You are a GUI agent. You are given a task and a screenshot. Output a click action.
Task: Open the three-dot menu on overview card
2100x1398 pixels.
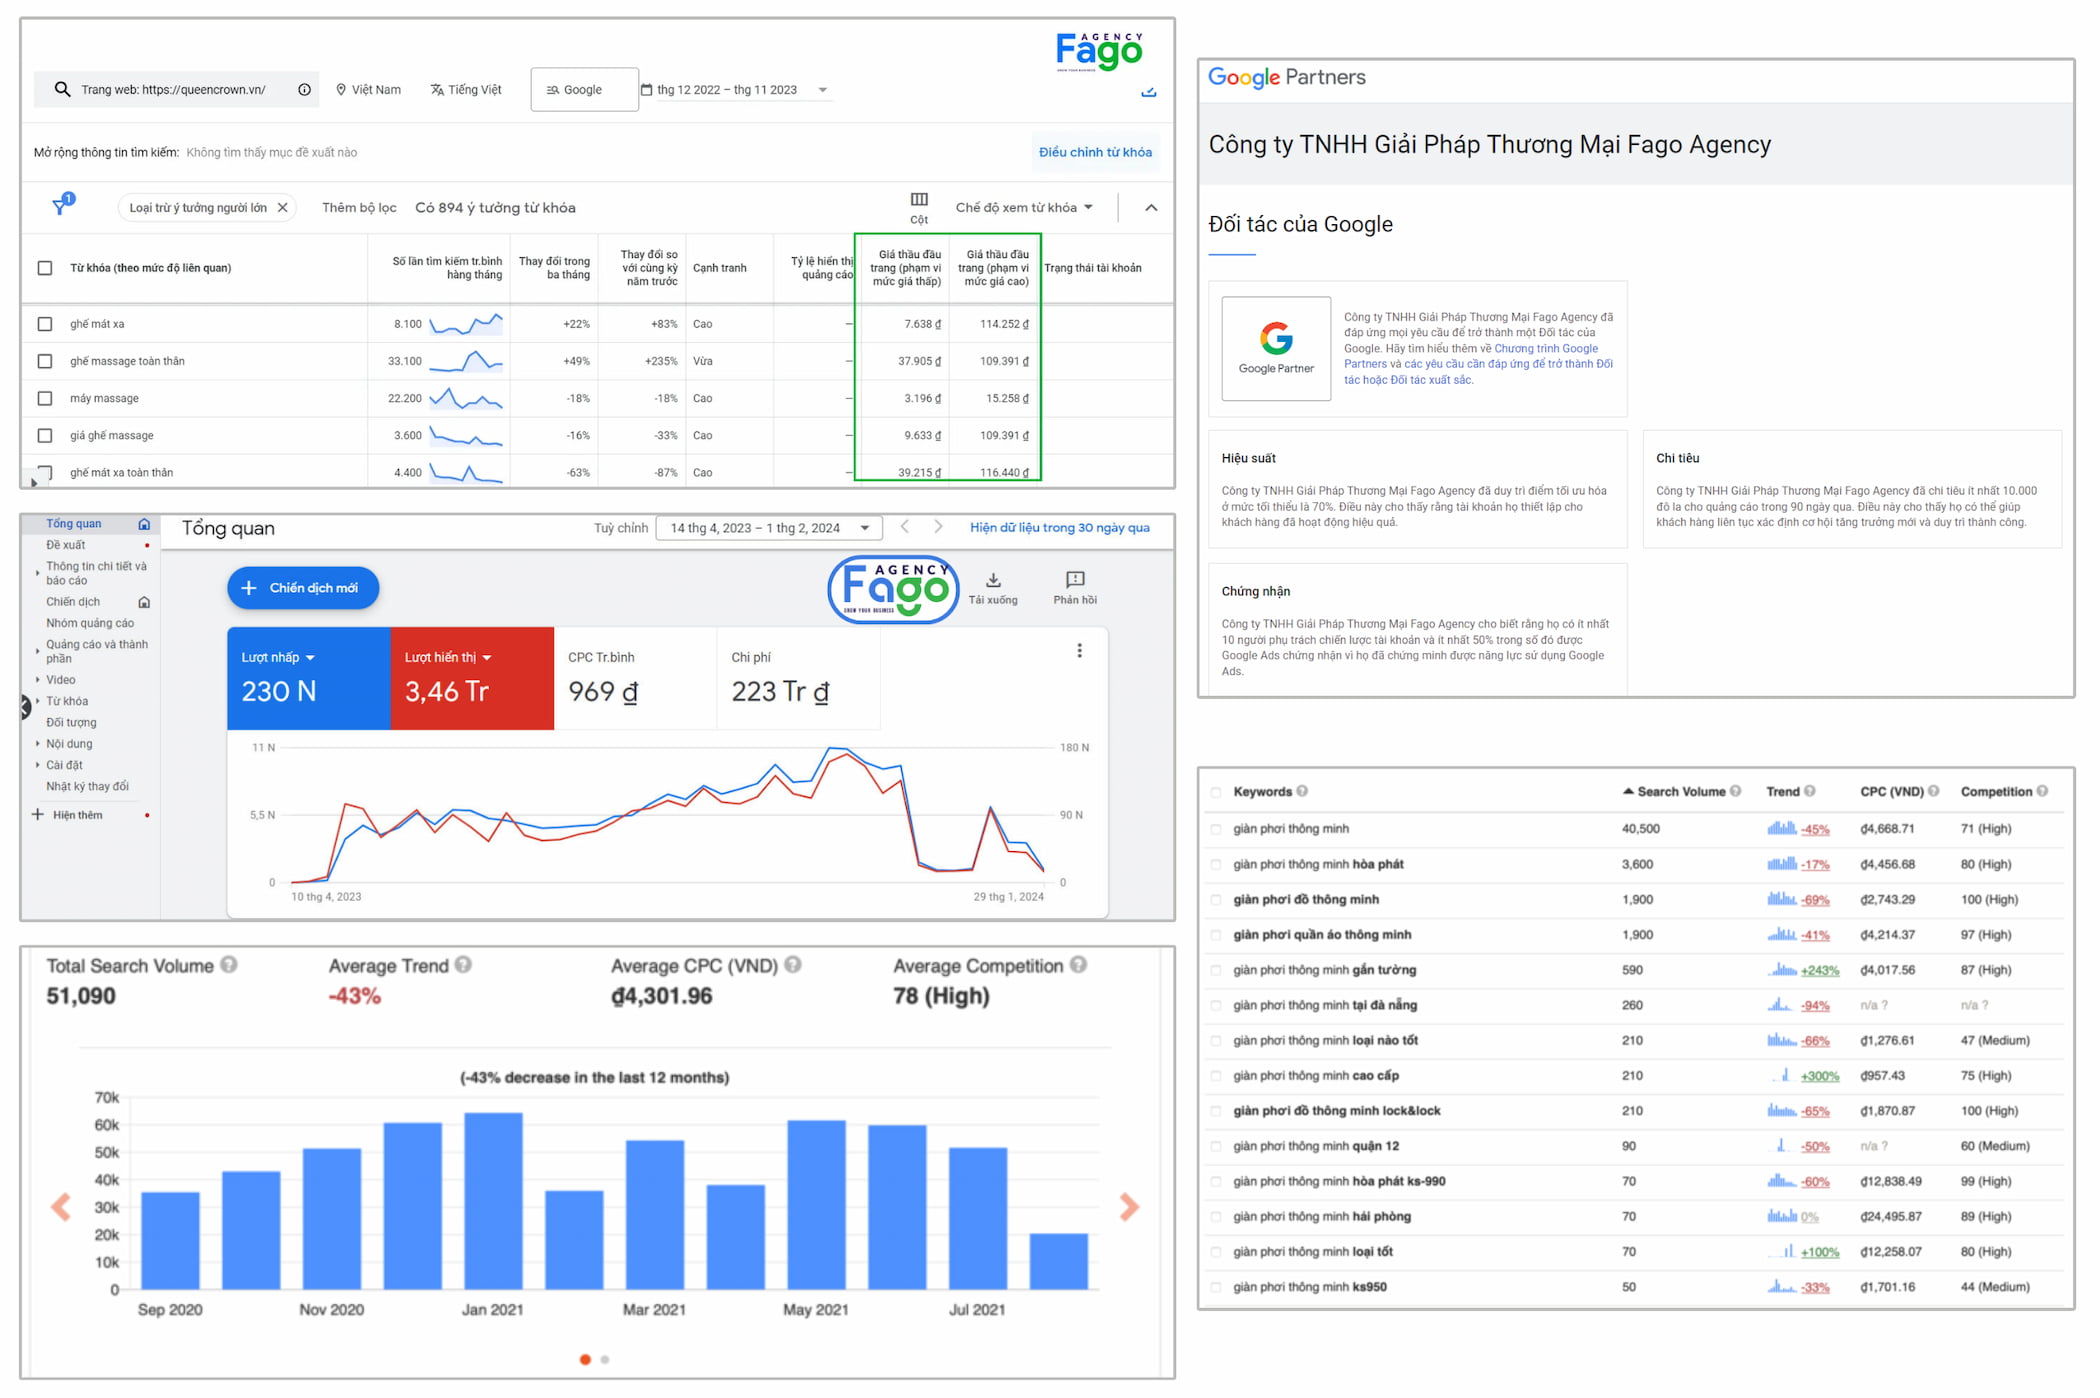1079,650
